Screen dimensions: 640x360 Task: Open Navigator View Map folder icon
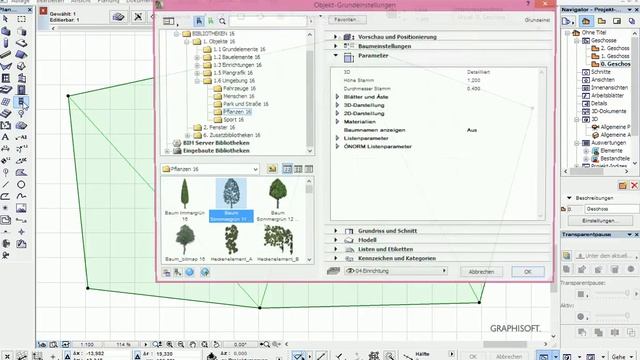coord(602,21)
